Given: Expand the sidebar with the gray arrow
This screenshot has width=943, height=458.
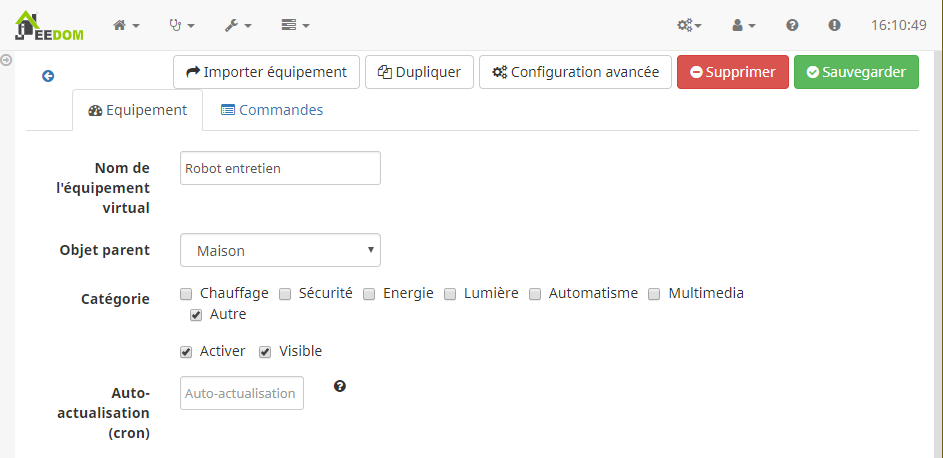Looking at the screenshot, I should tap(6, 60).
